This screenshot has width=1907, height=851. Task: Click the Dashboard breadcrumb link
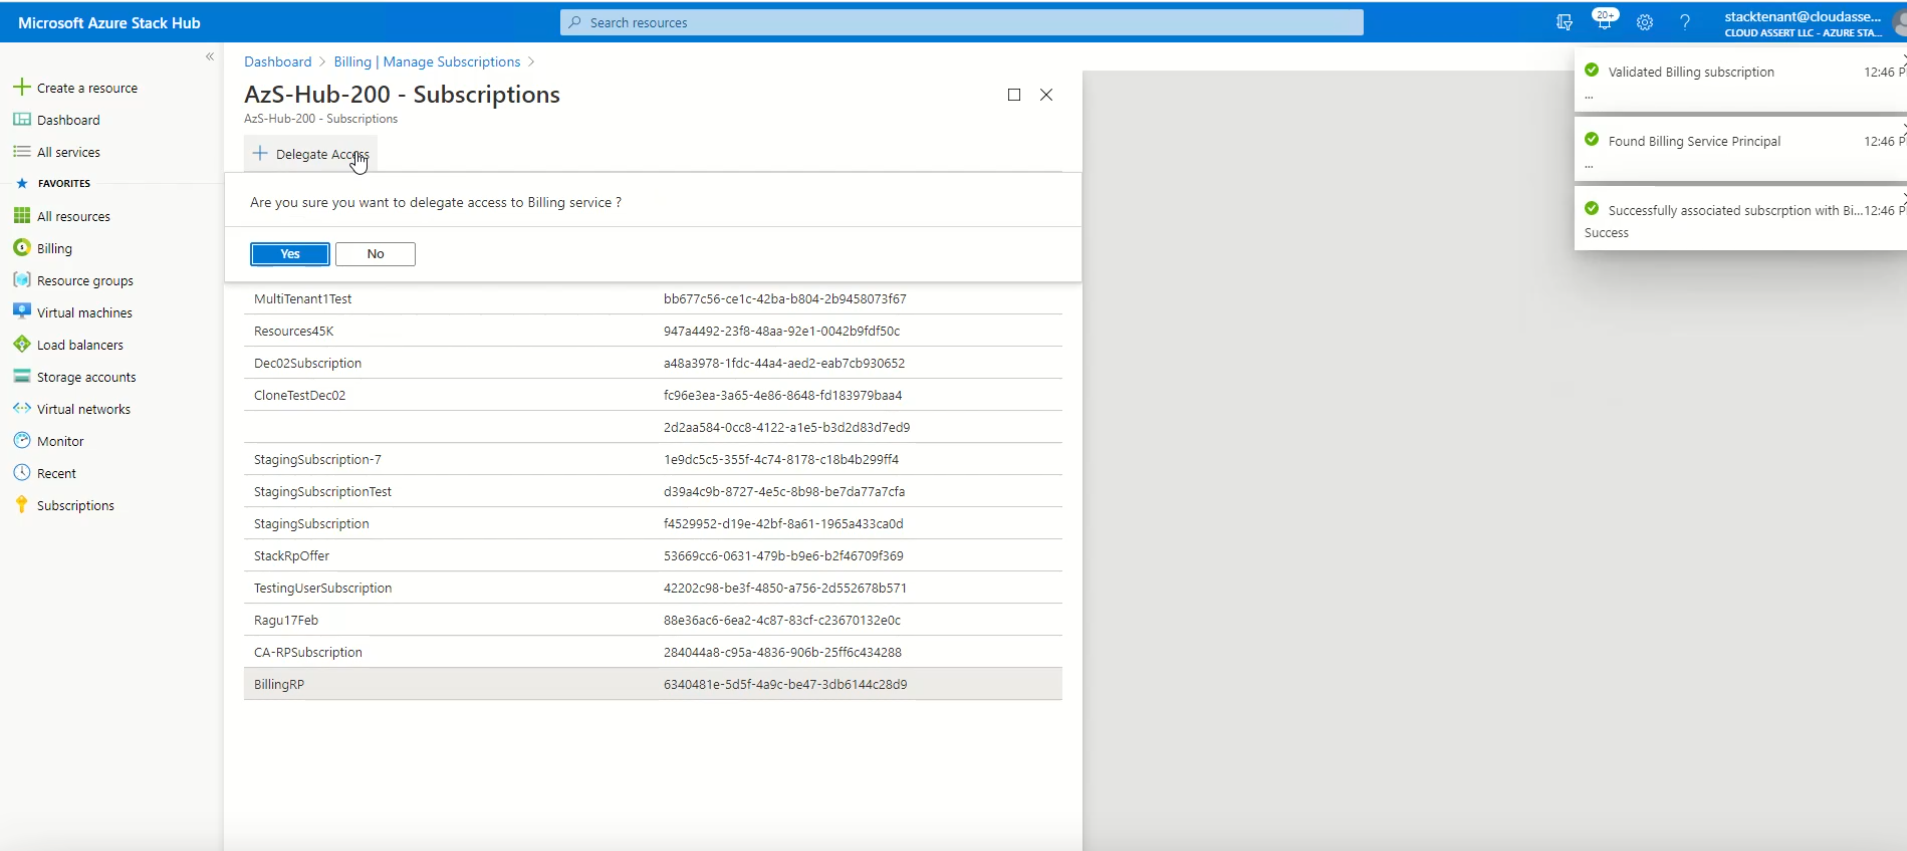click(278, 62)
